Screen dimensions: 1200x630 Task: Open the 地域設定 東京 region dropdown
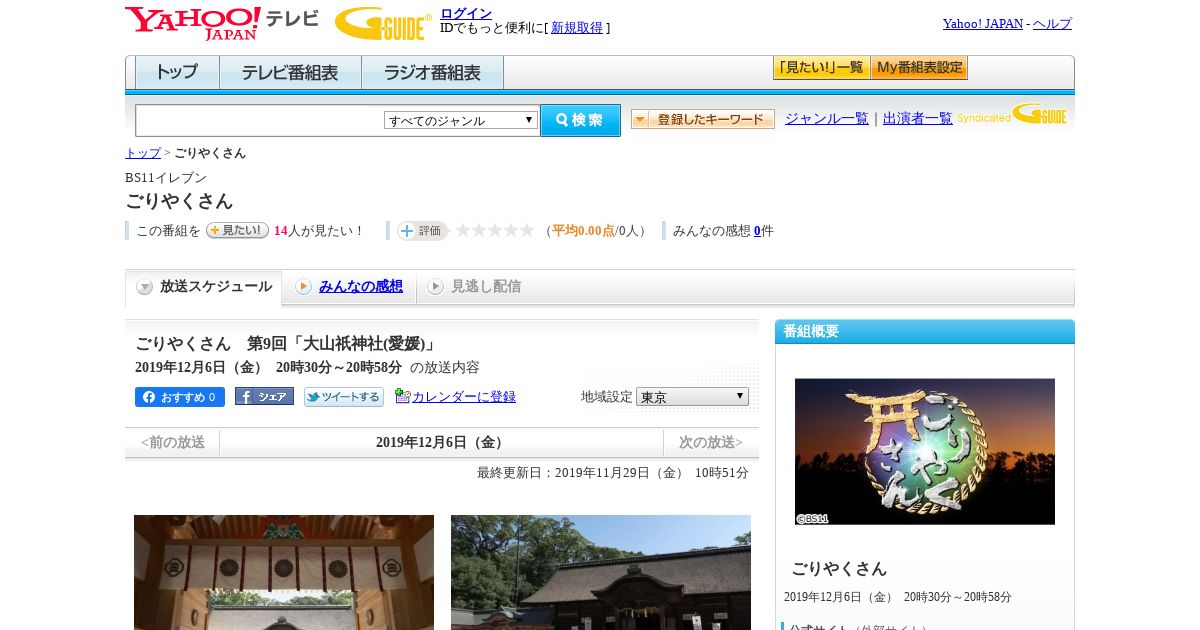[x=692, y=397]
